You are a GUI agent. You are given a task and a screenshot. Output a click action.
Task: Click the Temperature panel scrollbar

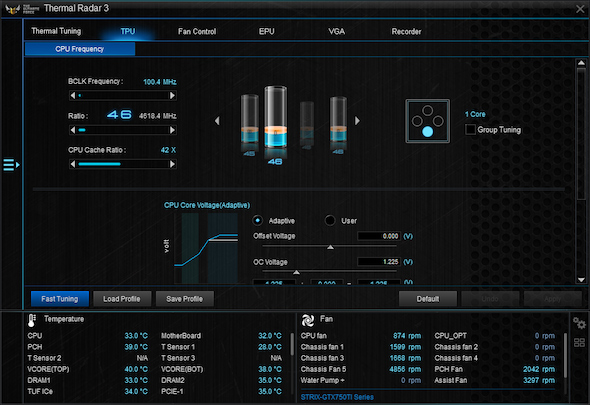[292, 344]
